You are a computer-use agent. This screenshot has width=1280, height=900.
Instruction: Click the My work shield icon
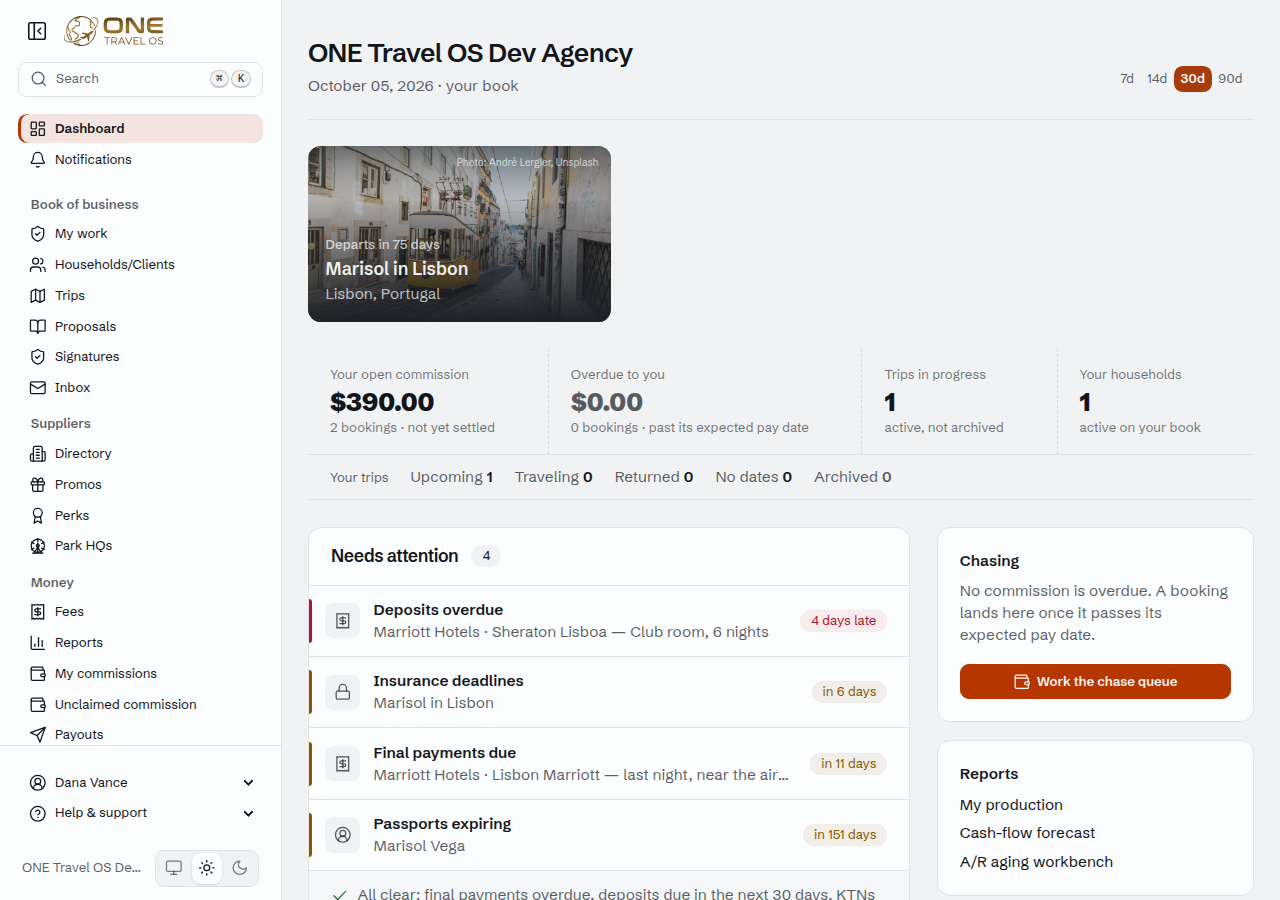coord(38,233)
